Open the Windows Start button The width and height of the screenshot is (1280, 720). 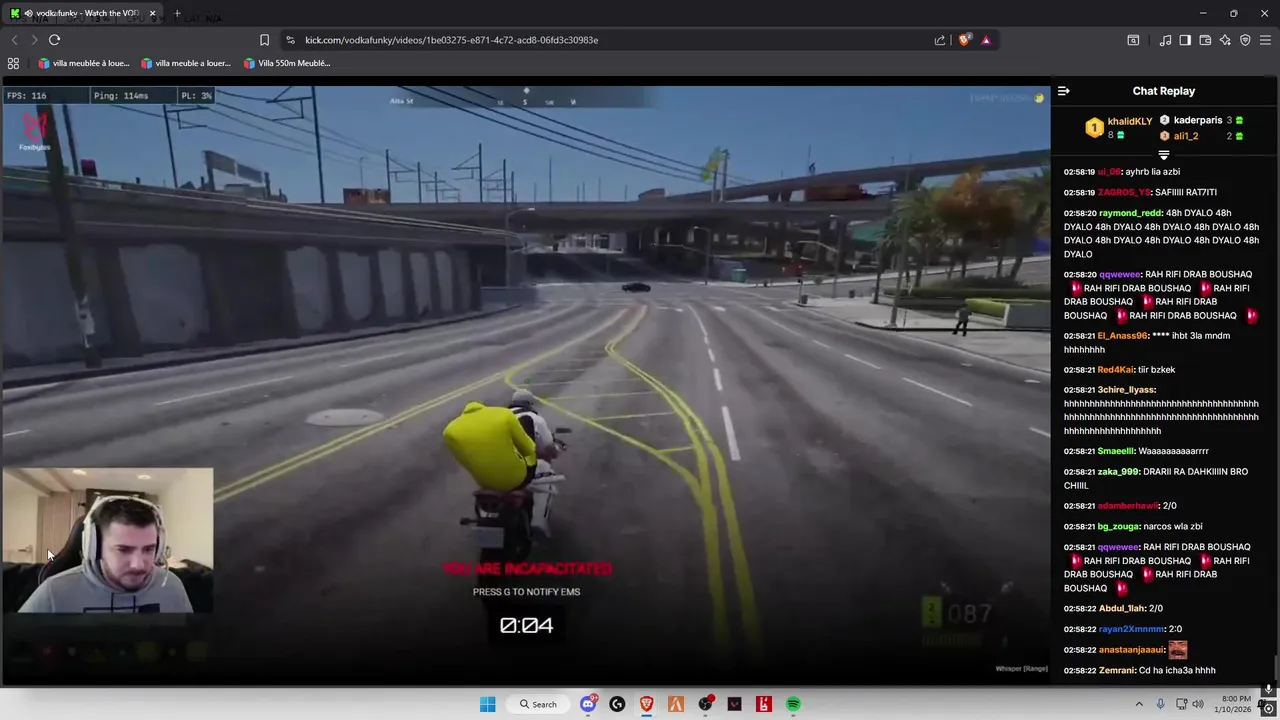[x=487, y=704]
